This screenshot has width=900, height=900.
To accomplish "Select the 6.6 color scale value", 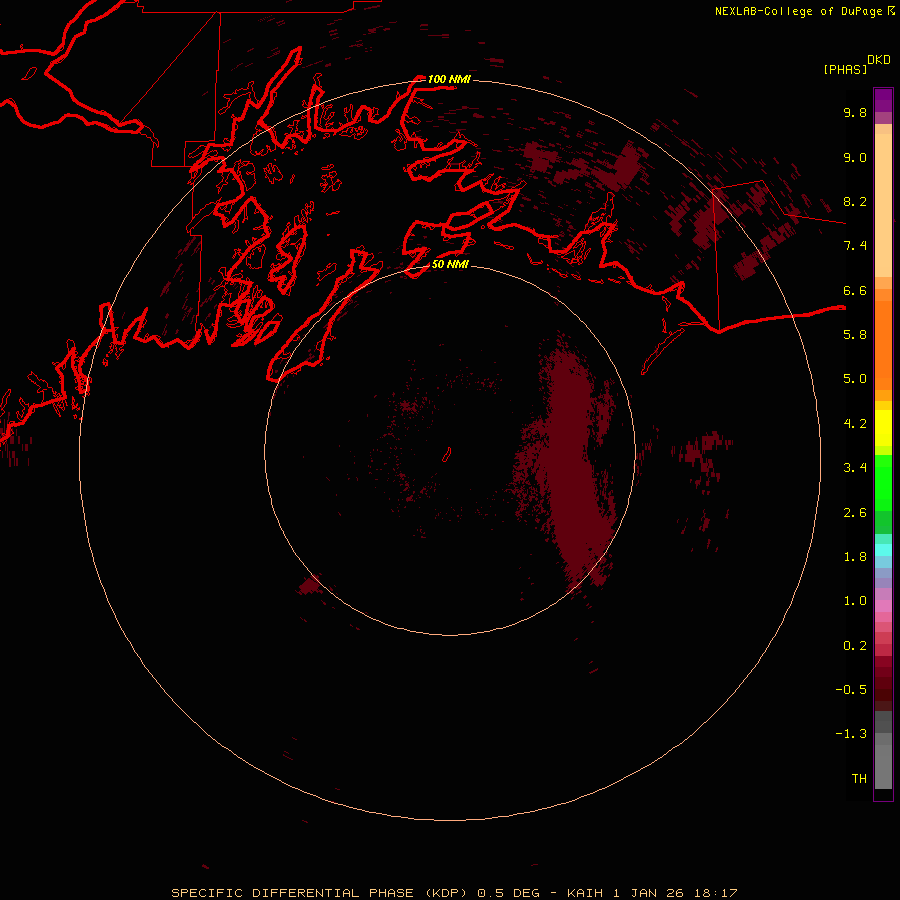I will 855,290.
